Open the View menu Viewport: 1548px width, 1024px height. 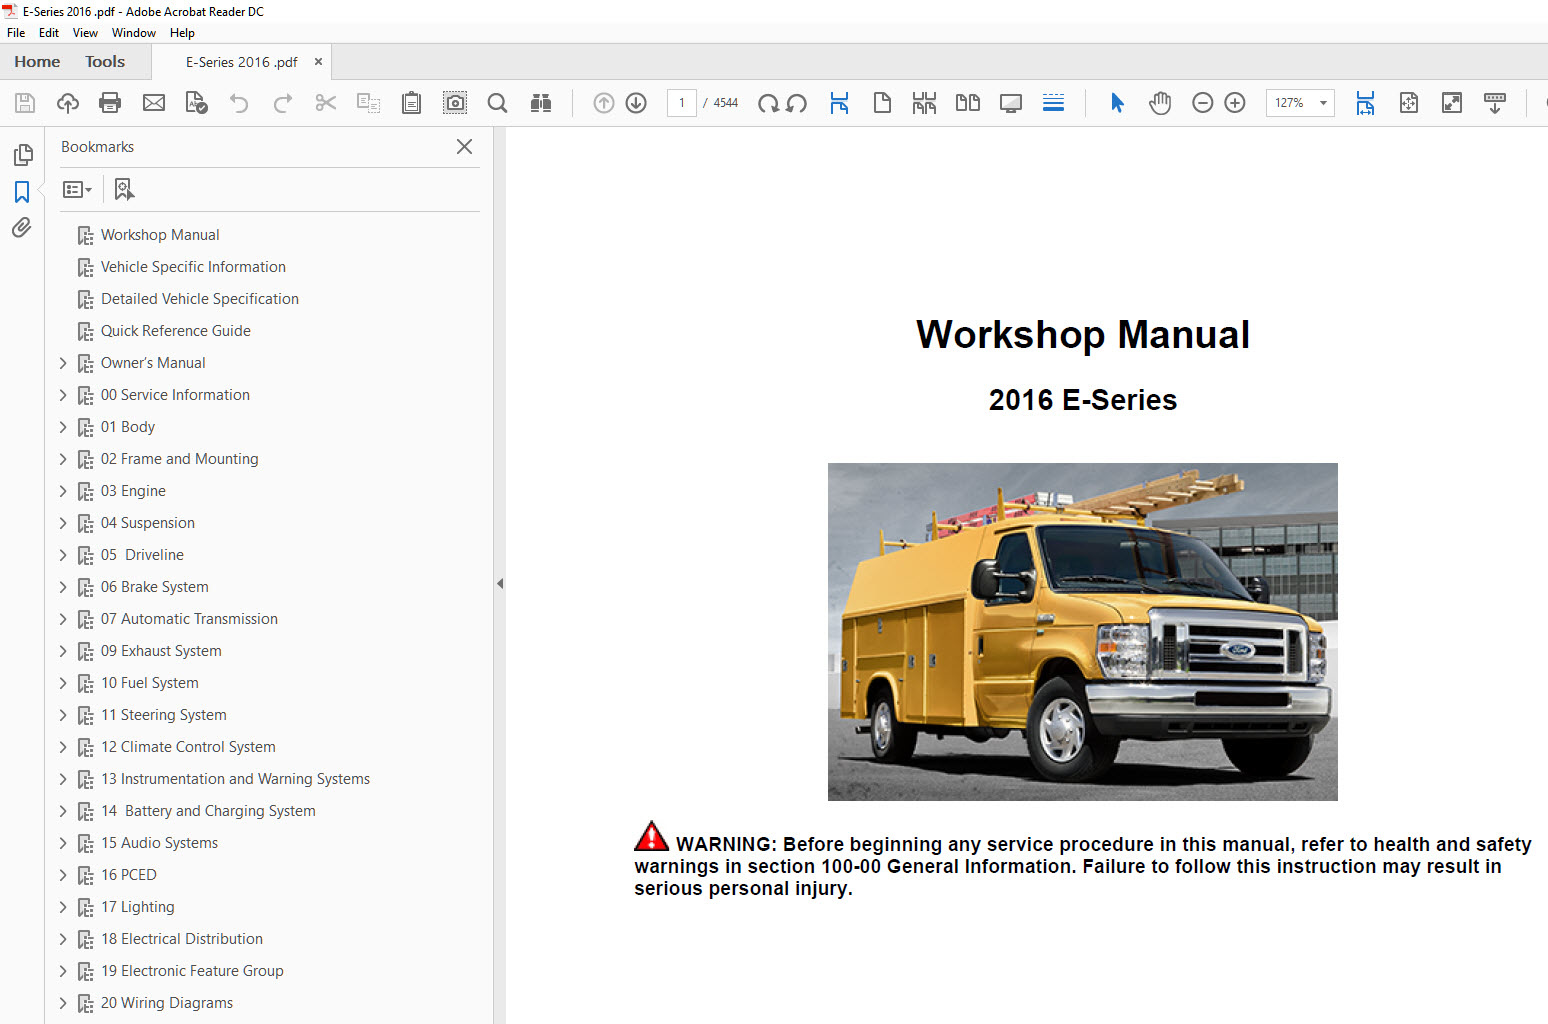point(85,33)
